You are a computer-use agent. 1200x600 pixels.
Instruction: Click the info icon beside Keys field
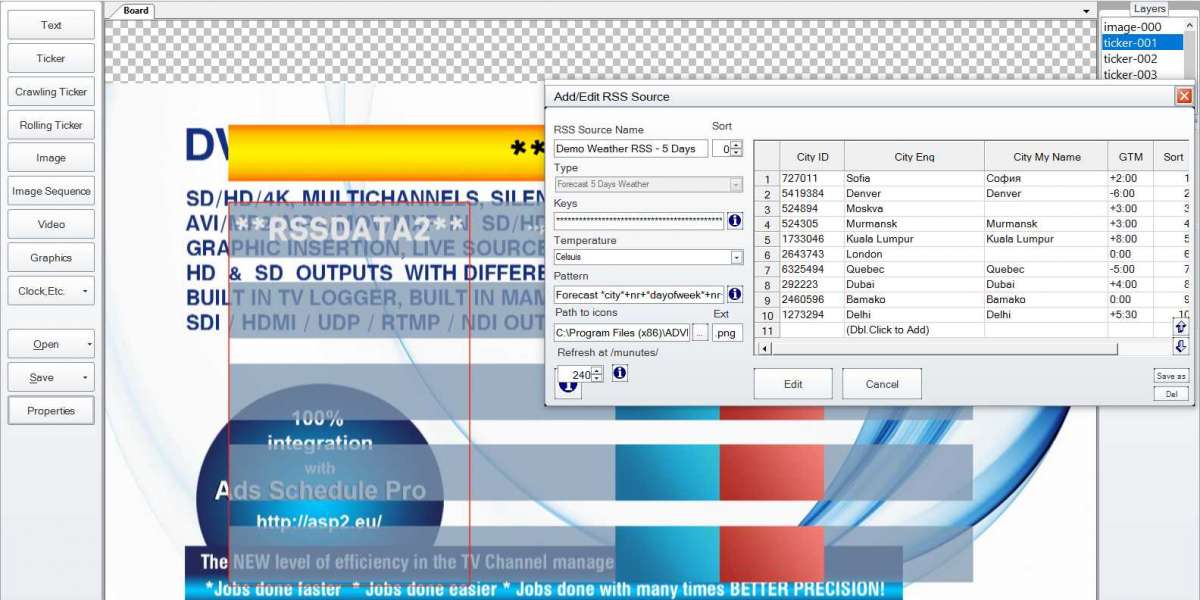click(x=735, y=221)
